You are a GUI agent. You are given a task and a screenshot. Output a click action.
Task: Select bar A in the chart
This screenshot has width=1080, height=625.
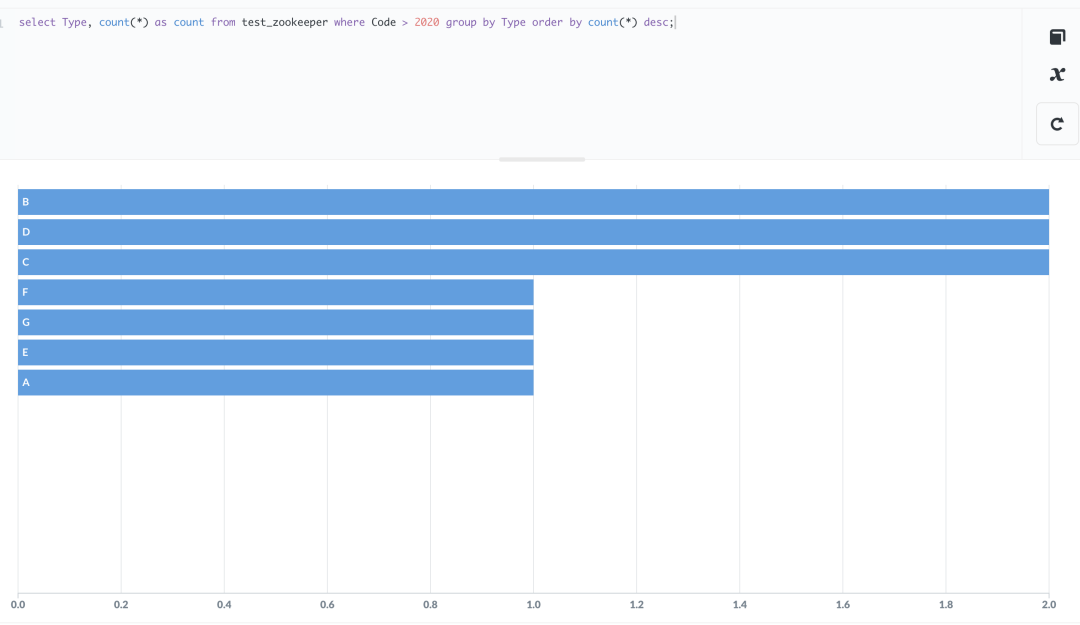pyautogui.click(x=276, y=382)
